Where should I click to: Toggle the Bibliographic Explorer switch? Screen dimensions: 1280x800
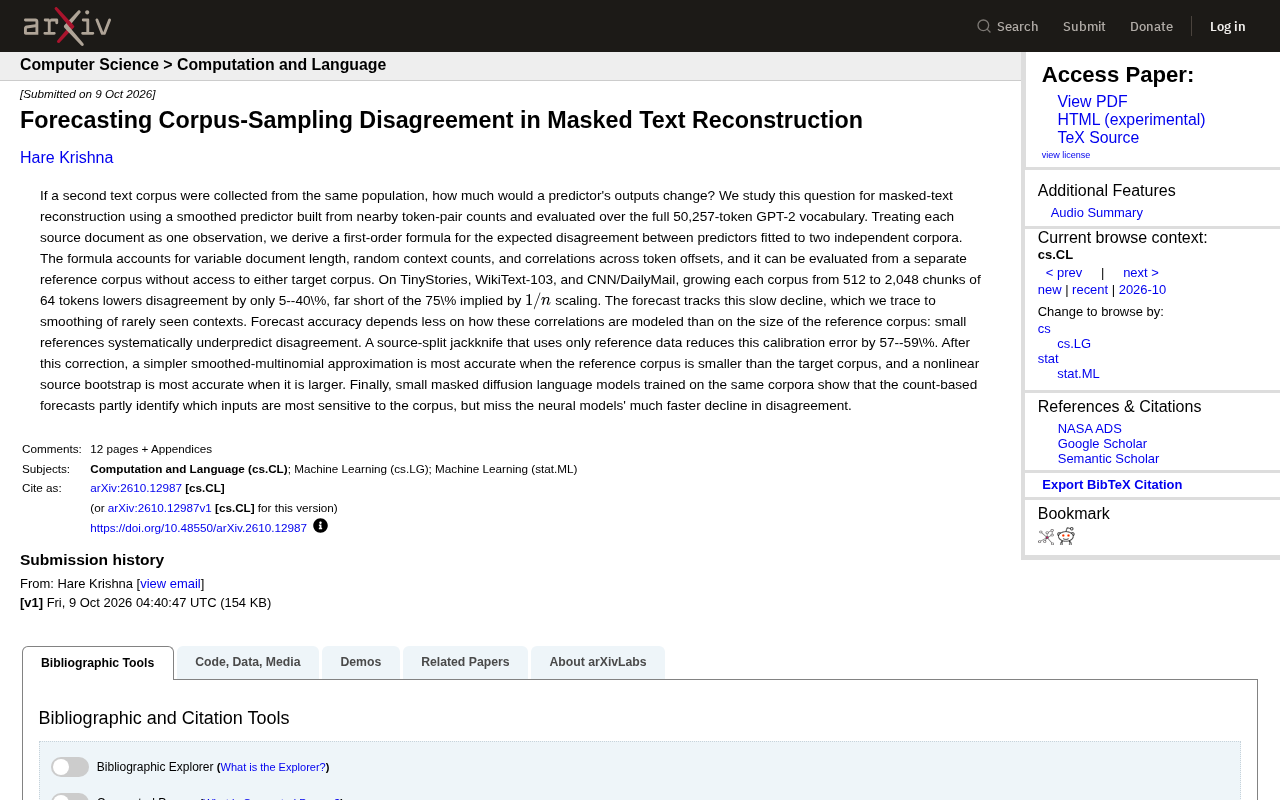[70, 767]
